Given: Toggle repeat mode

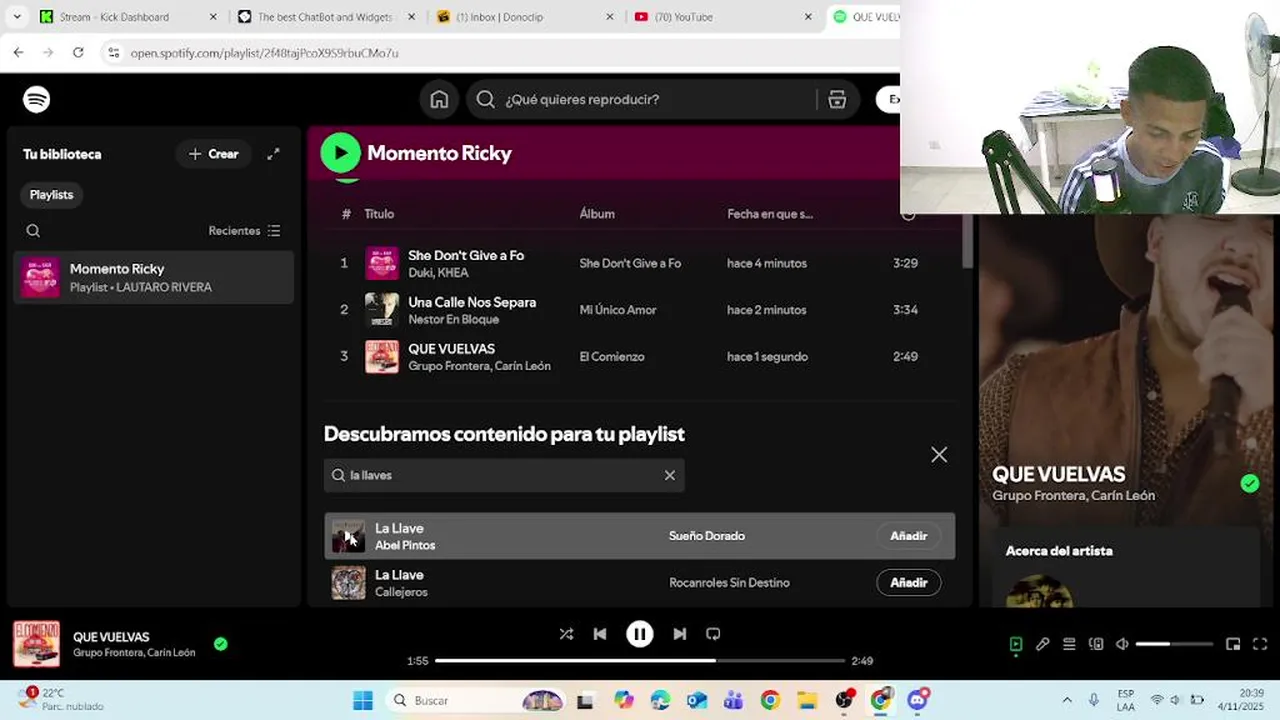Looking at the screenshot, I should coord(713,634).
